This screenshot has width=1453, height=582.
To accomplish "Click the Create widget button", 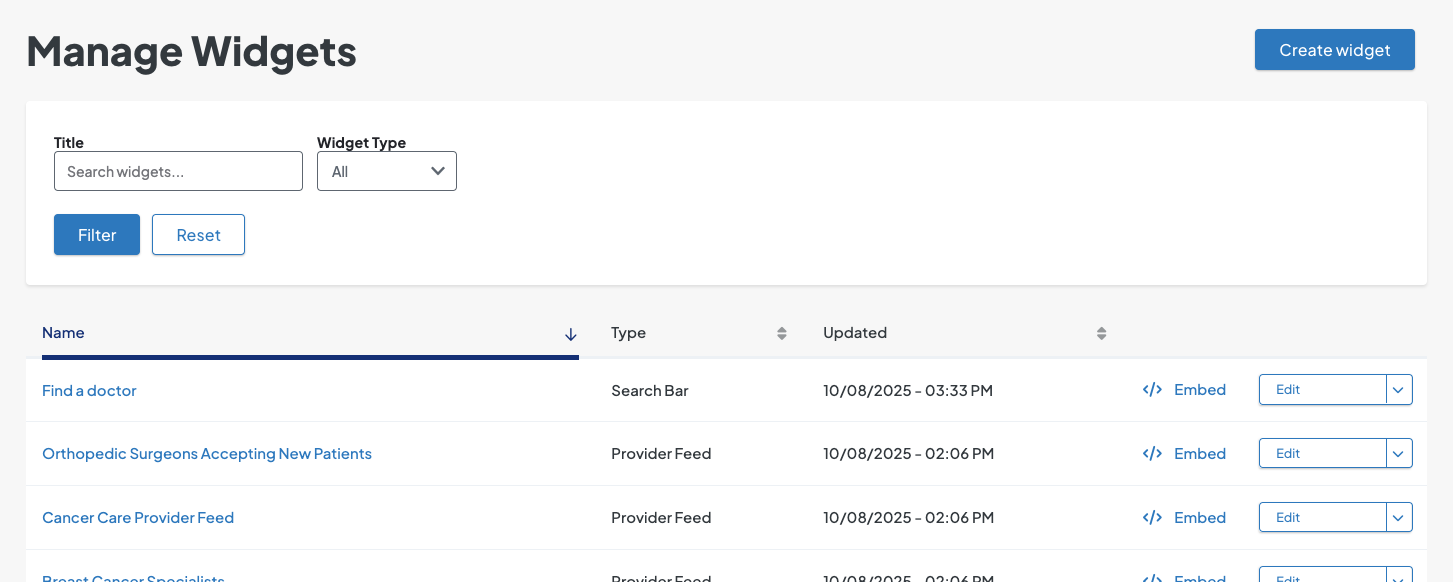I will tap(1334, 49).
